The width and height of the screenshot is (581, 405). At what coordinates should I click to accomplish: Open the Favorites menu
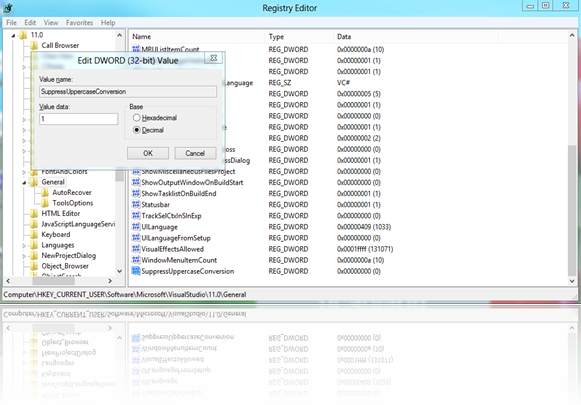79,23
